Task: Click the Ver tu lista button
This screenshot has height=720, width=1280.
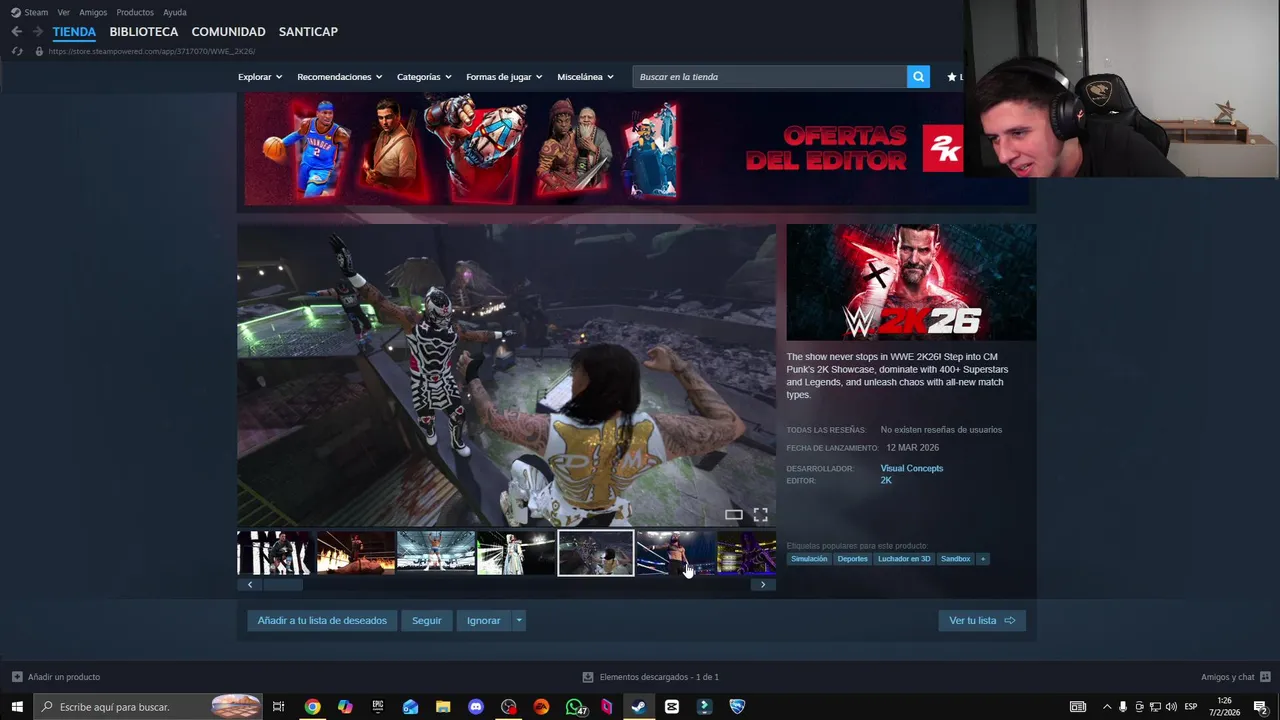Action: coord(982,621)
